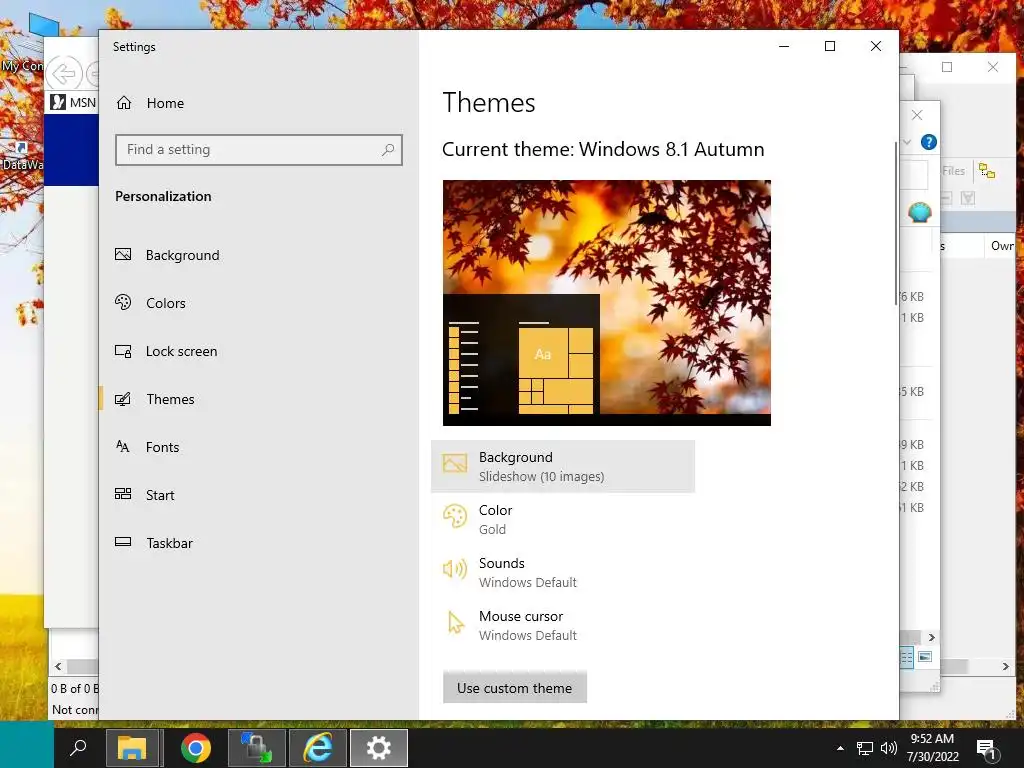Close the inner panel of background window
The width and height of the screenshot is (1024, 768).
917,116
